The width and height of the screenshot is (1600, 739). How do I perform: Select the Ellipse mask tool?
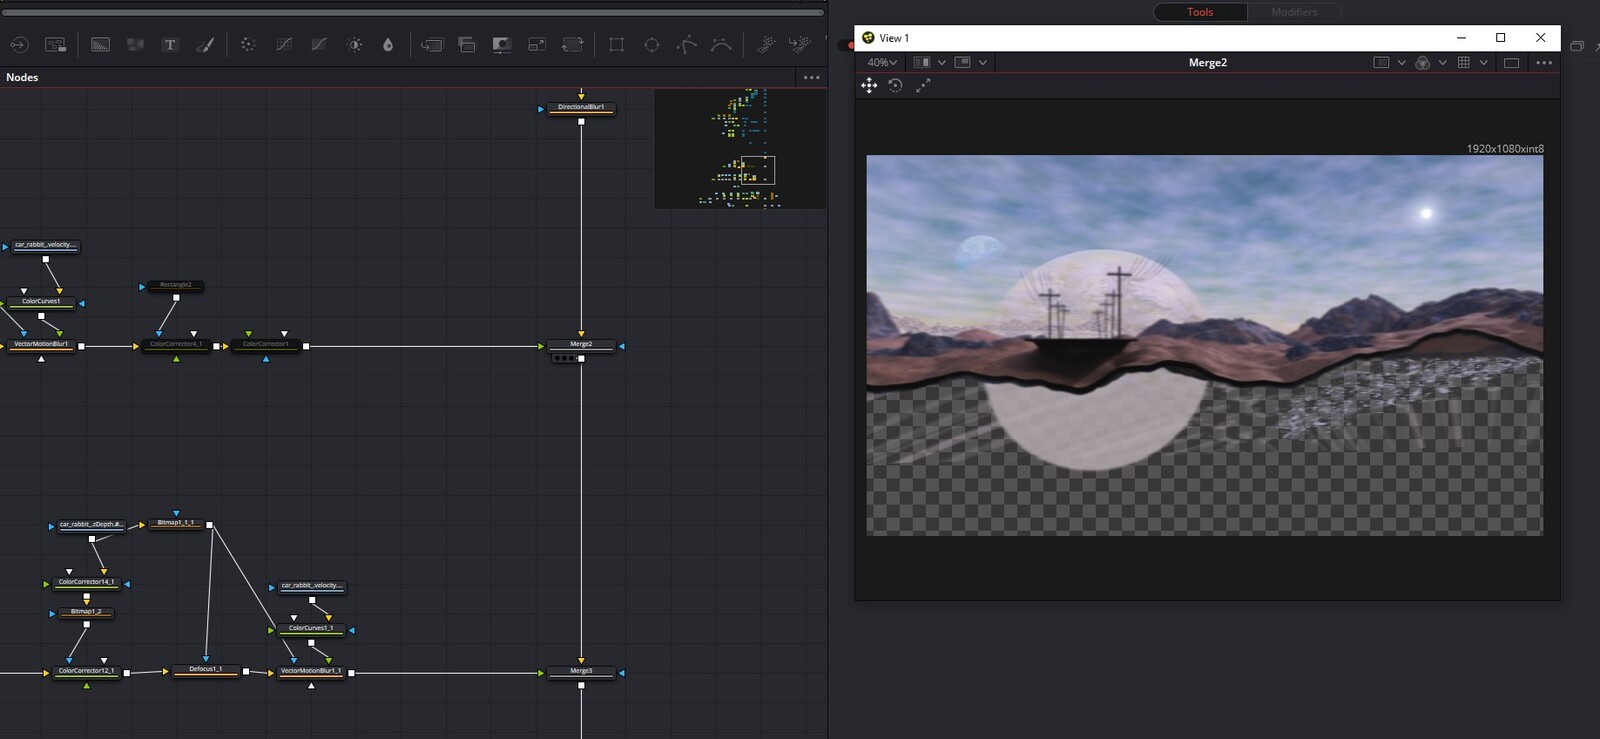[x=651, y=45]
